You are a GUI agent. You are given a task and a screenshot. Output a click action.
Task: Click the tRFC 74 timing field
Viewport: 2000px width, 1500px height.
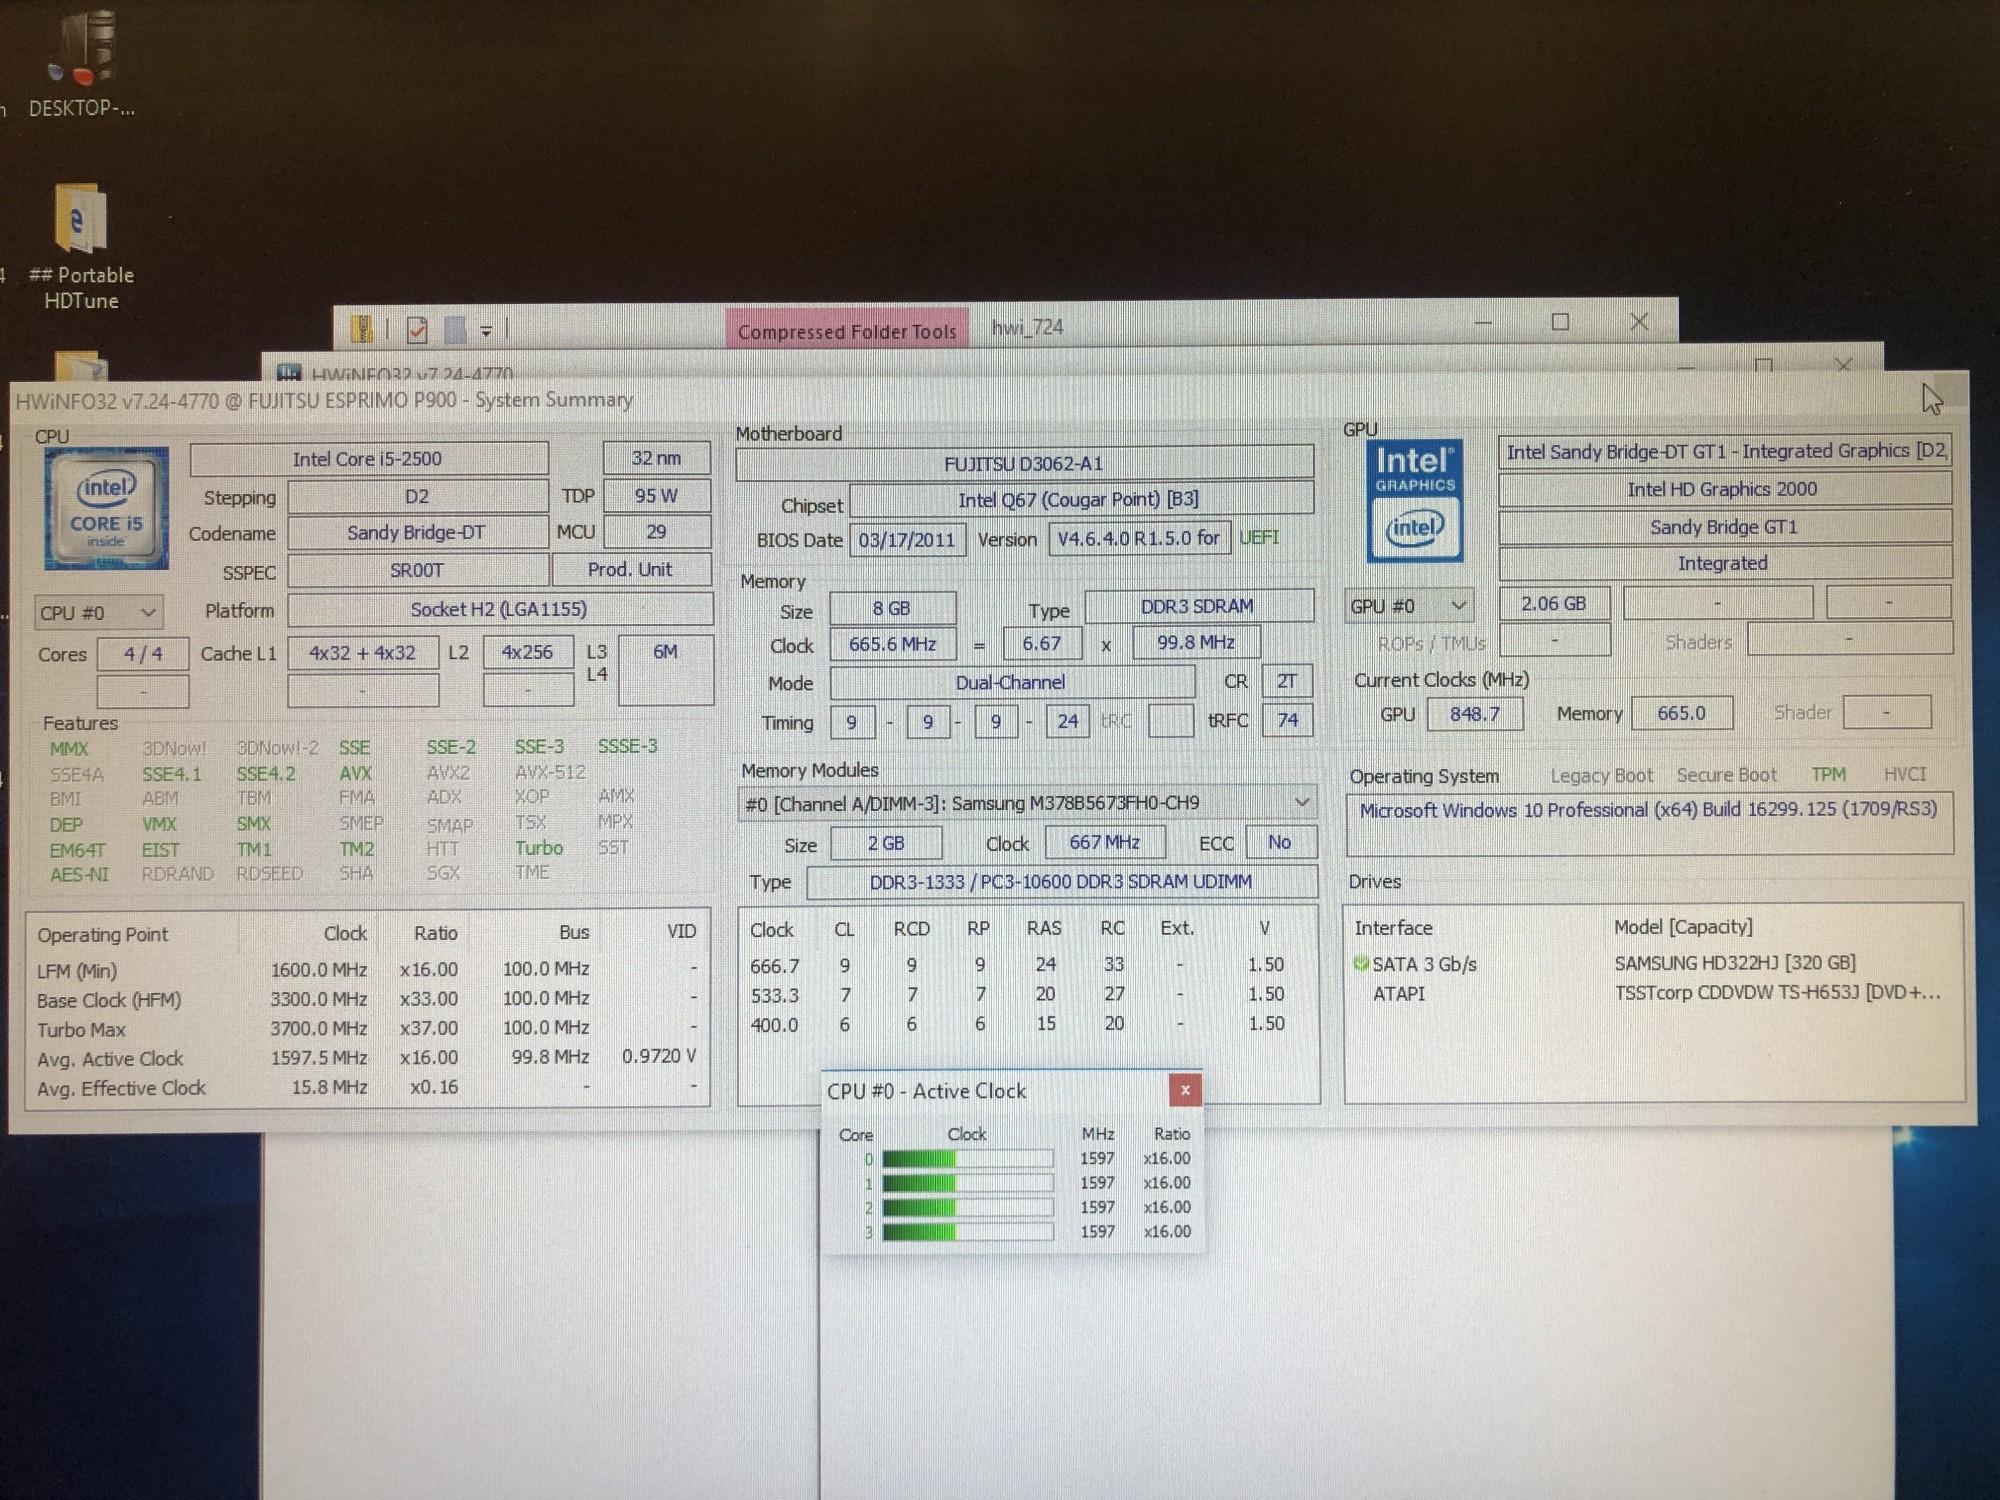(1287, 720)
